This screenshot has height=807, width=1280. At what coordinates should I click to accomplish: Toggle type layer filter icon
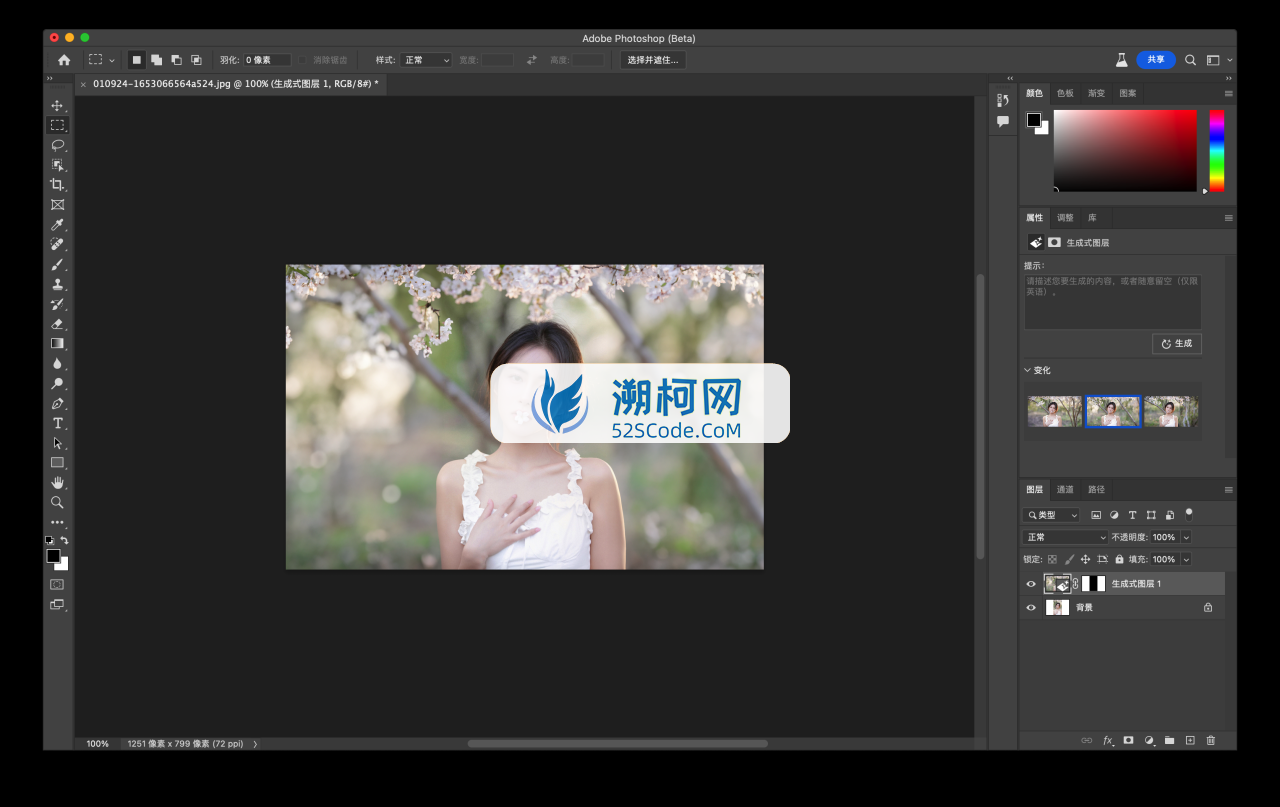(1132, 515)
